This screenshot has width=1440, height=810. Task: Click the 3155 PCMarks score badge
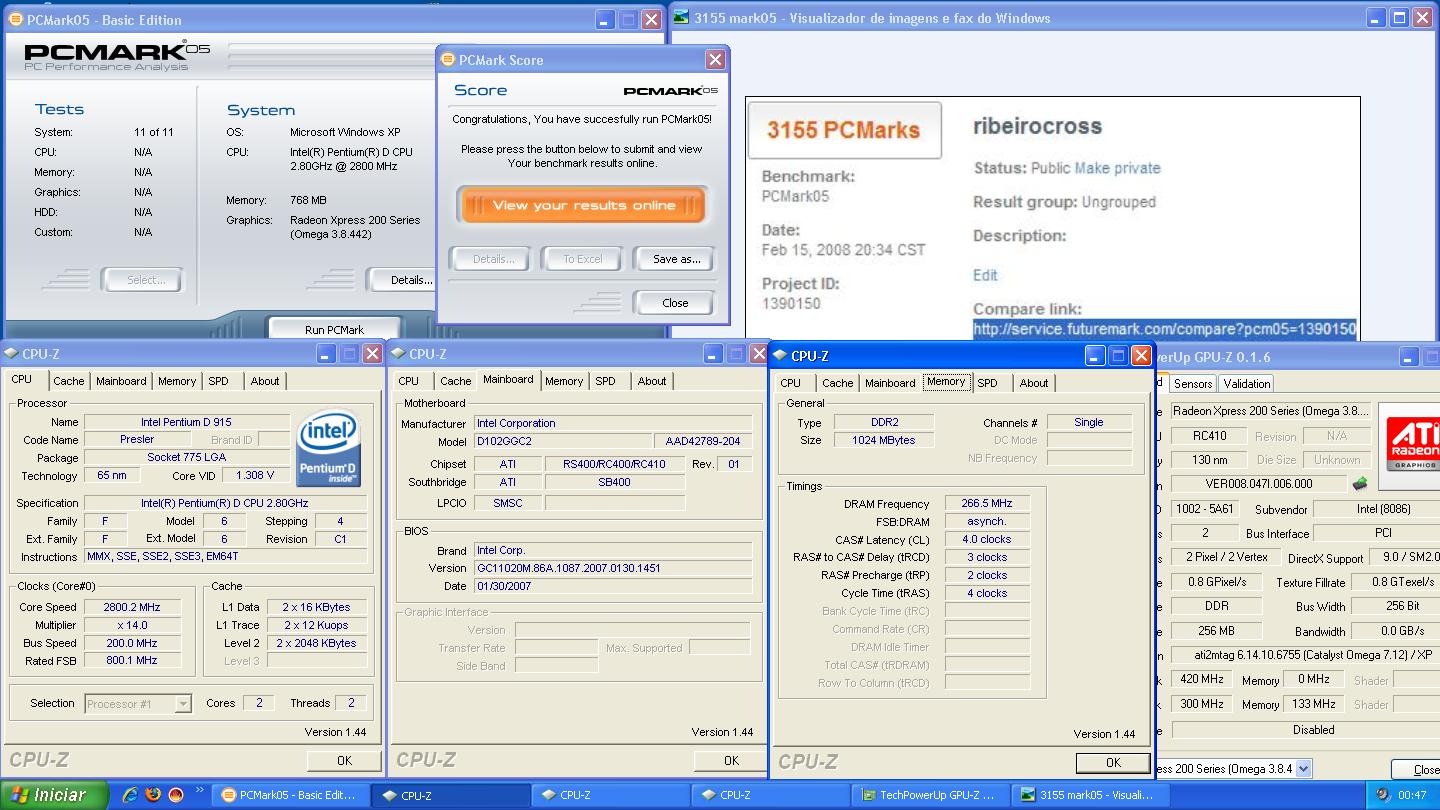coord(844,130)
